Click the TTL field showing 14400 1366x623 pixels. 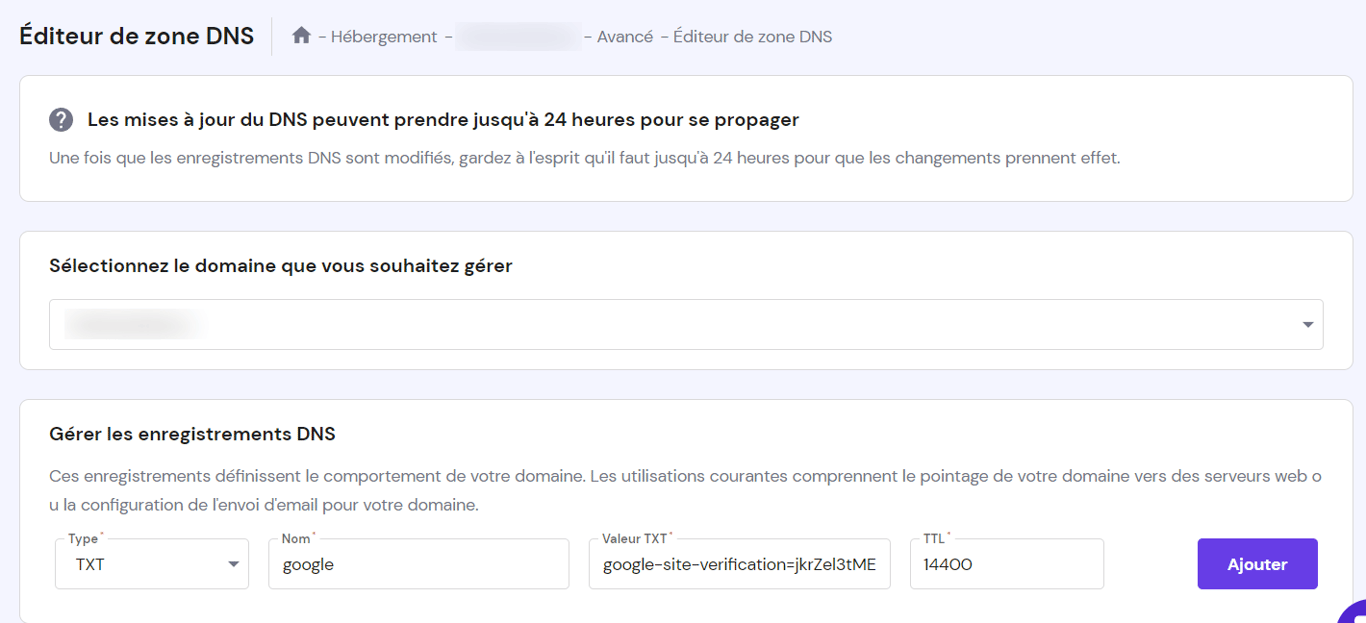click(x=1006, y=564)
